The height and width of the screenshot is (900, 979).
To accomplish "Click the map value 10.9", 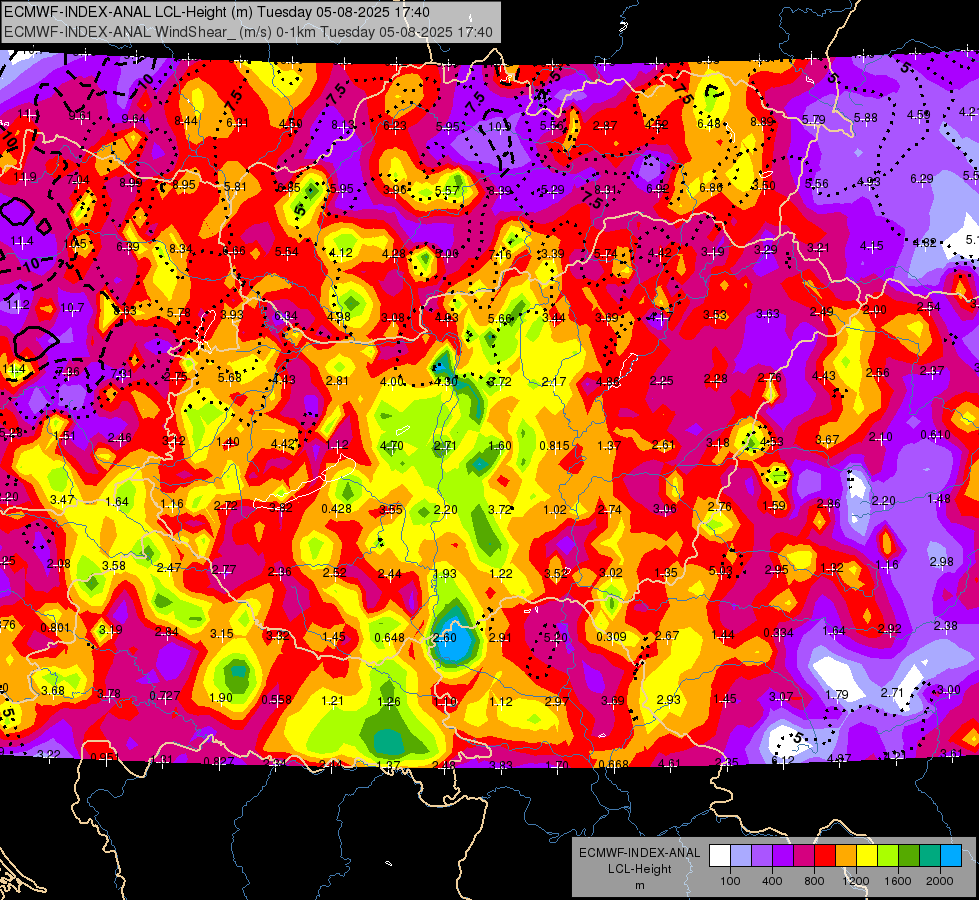I will [499, 127].
